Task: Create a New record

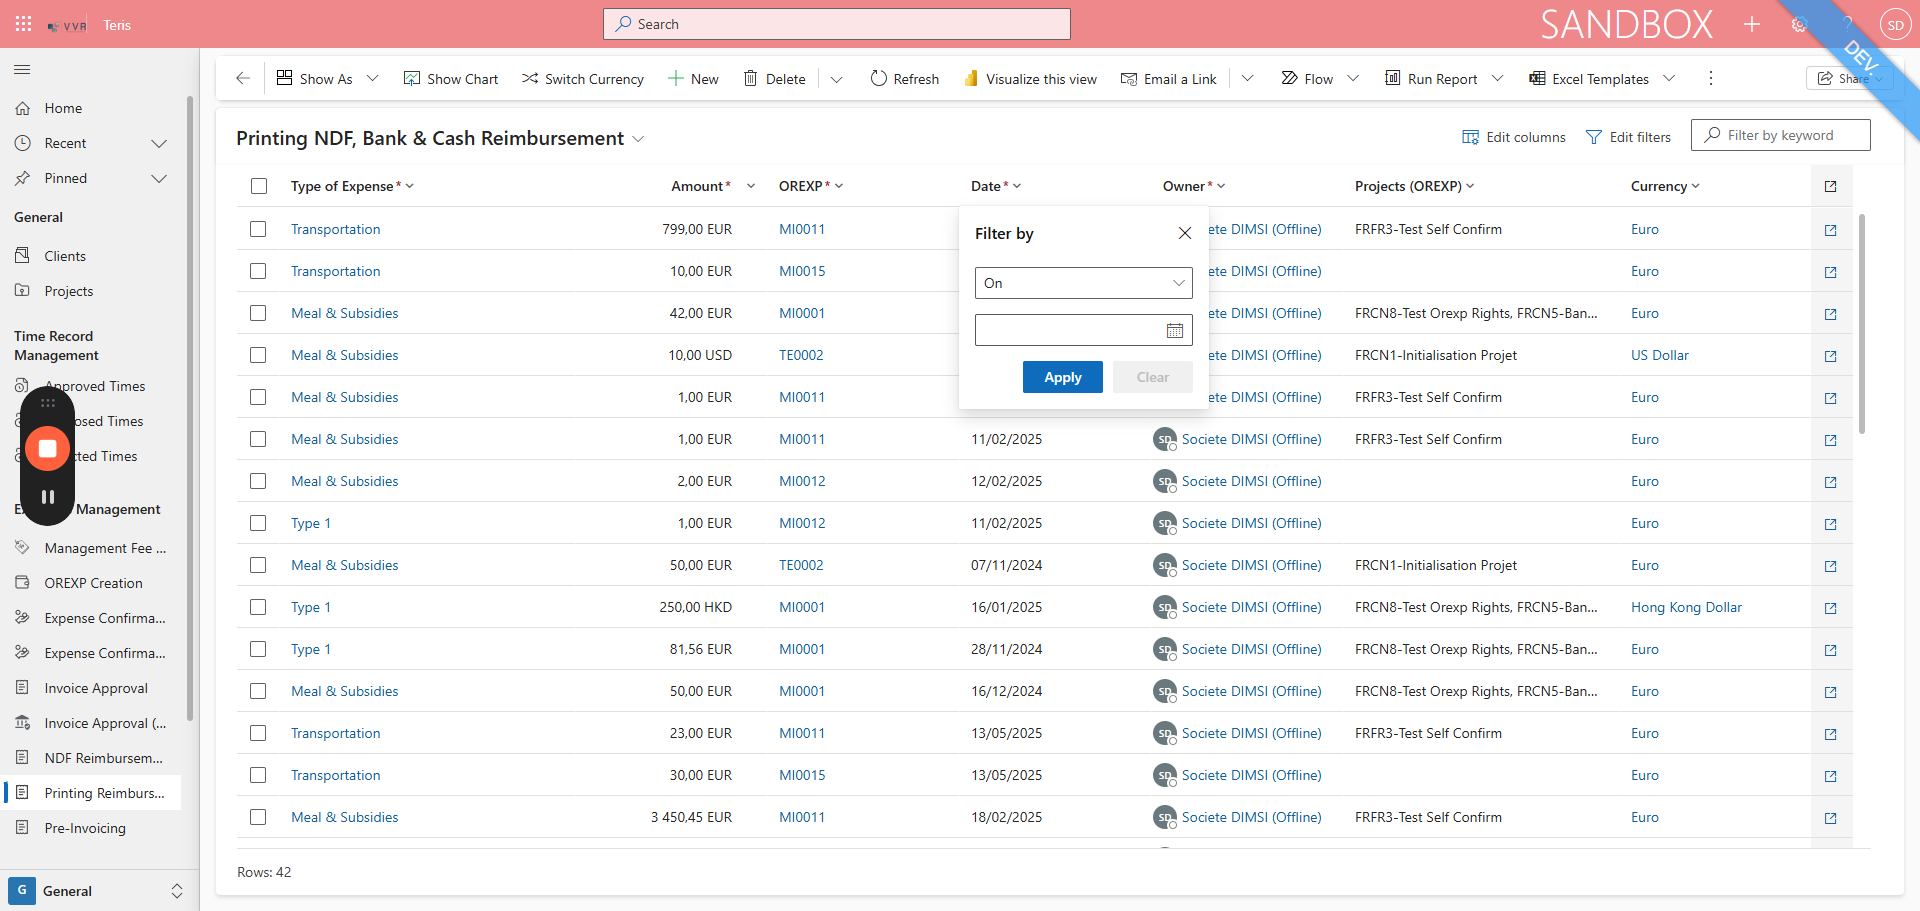Action: coord(693,78)
